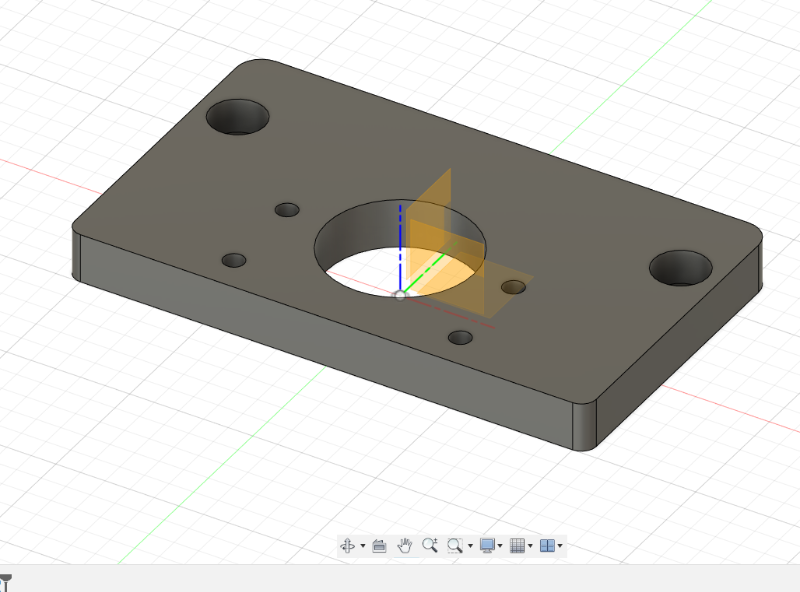Activate the Pan hand tool
The height and width of the screenshot is (592, 800).
pyautogui.click(x=405, y=545)
